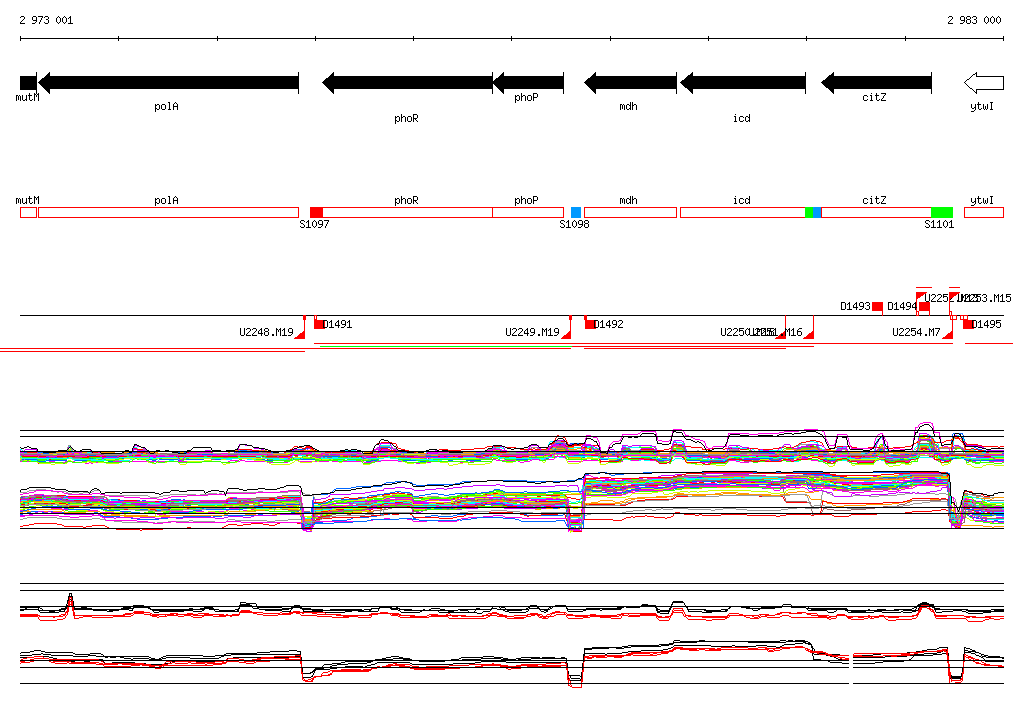Screen dimensions: 1024x714
Task: Click the red-outlined phoP box in annotation track
Action: (x=528, y=212)
